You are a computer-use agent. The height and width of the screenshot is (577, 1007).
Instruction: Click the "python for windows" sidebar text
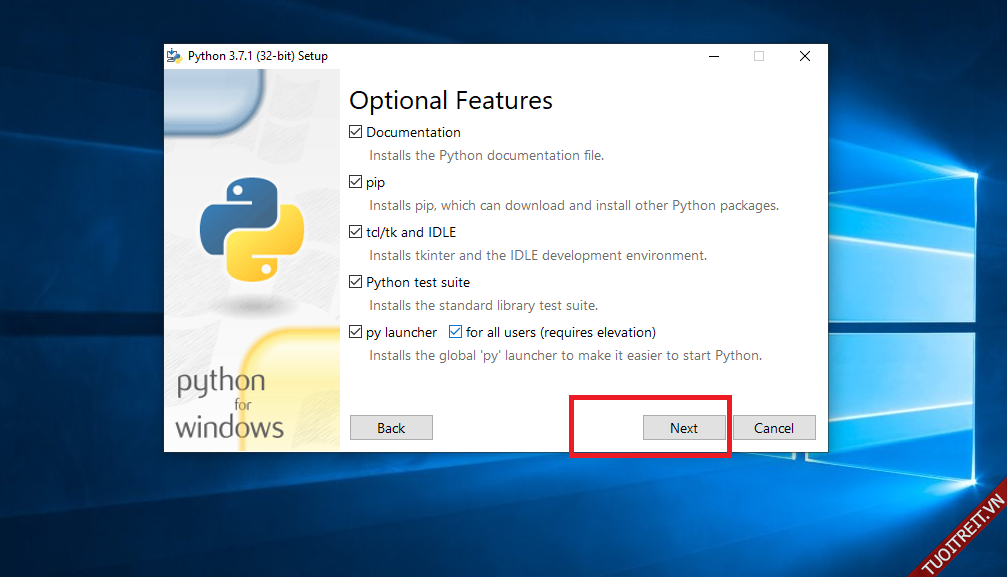click(x=229, y=405)
